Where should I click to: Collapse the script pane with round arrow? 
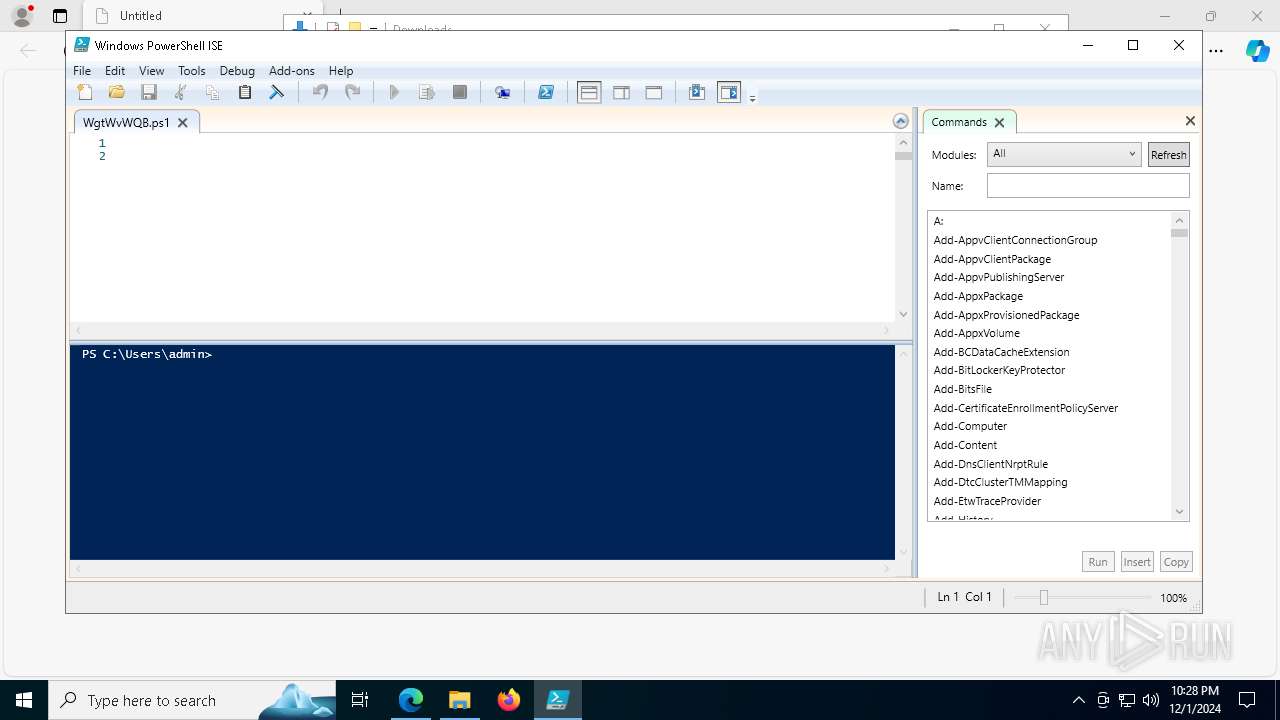coord(901,121)
